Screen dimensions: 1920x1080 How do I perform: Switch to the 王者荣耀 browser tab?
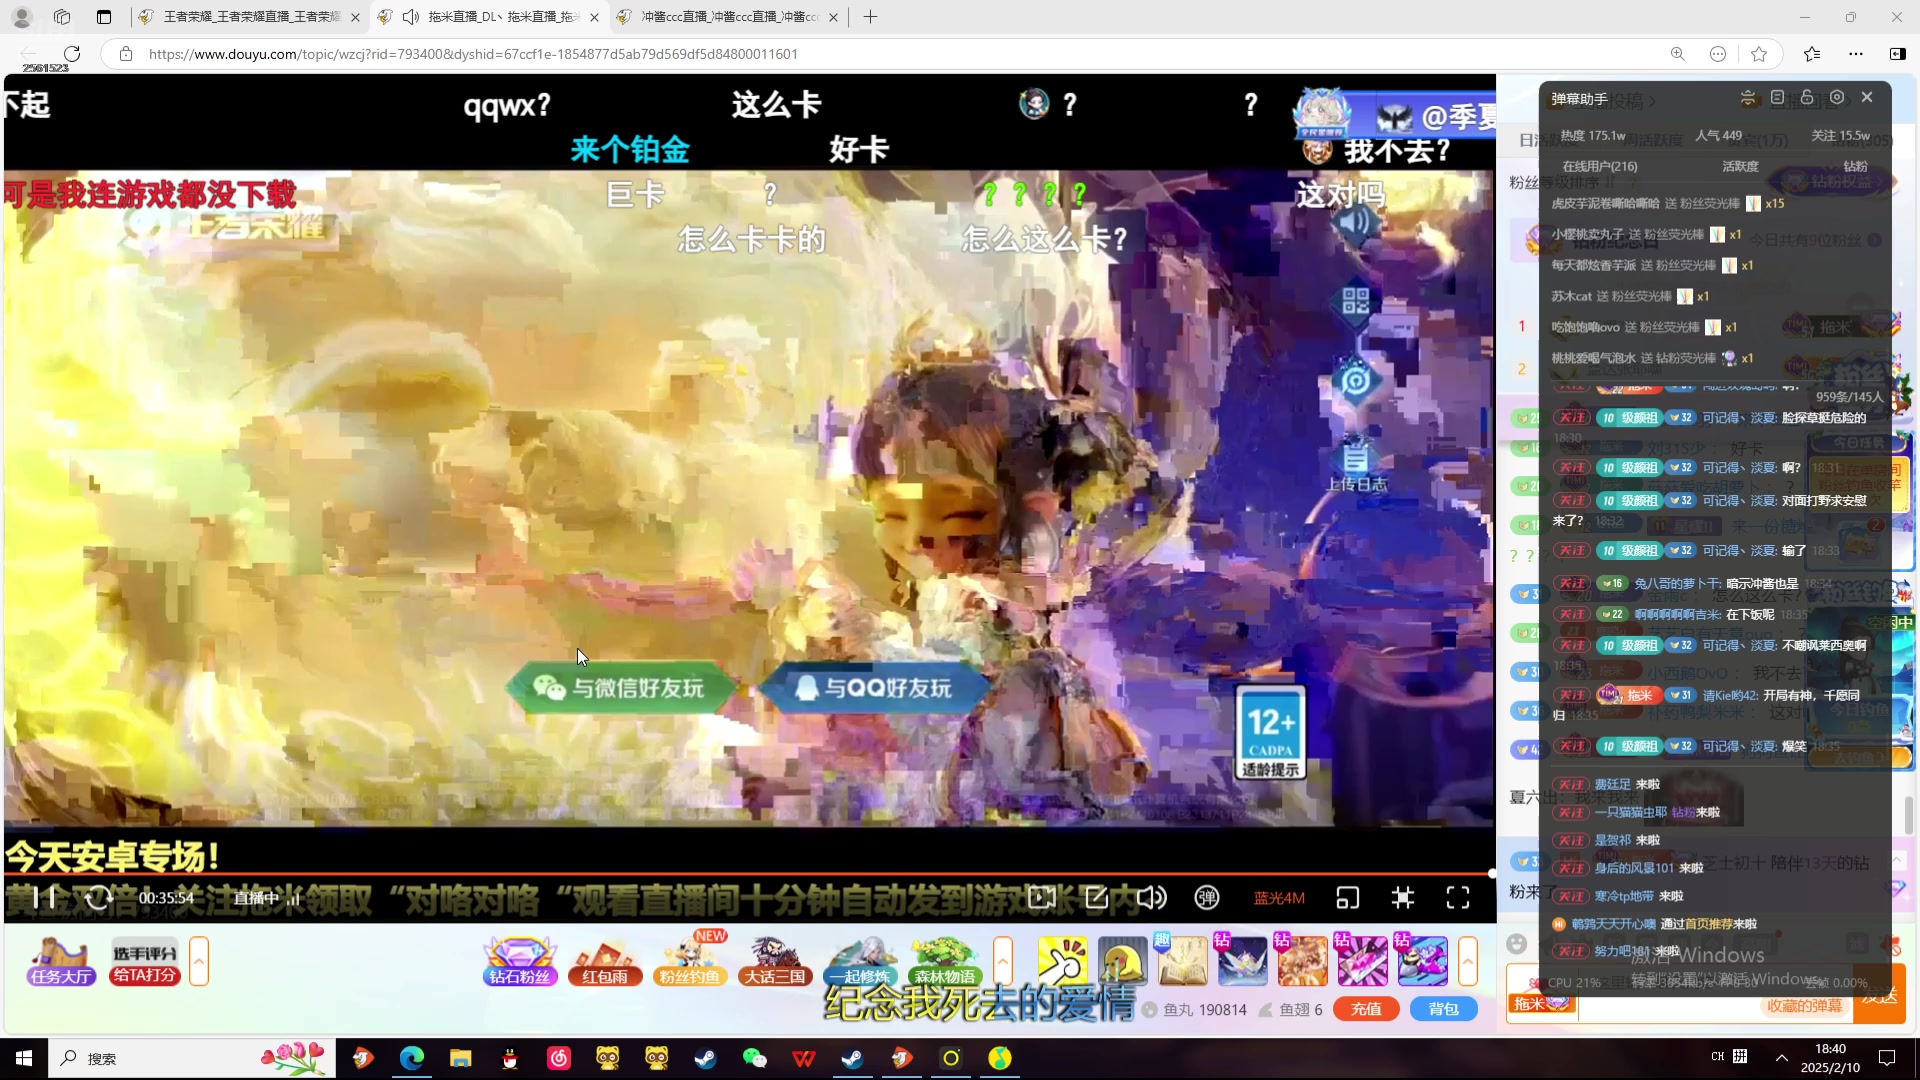[251, 17]
